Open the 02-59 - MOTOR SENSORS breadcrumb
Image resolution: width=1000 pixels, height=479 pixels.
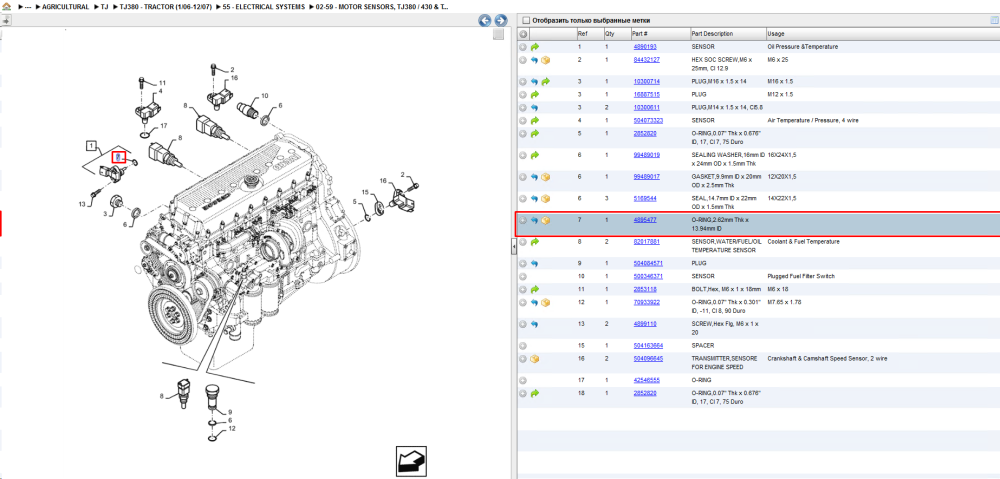pos(382,7)
